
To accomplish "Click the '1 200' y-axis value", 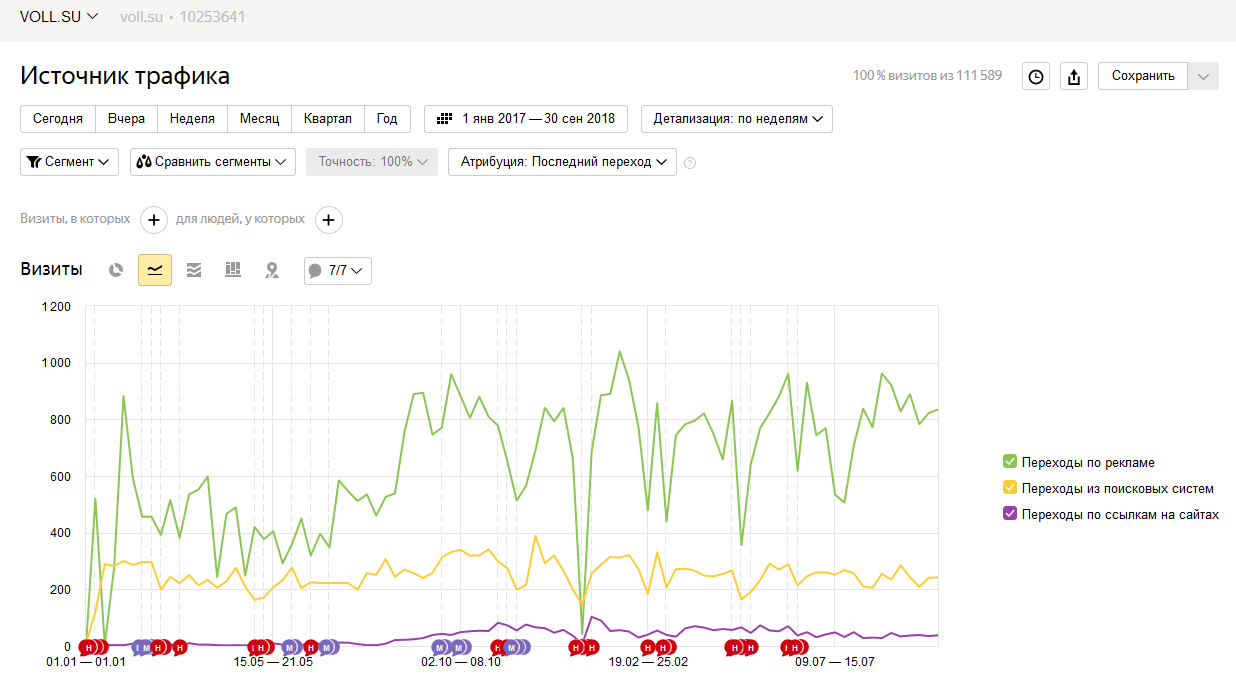I will point(55,307).
